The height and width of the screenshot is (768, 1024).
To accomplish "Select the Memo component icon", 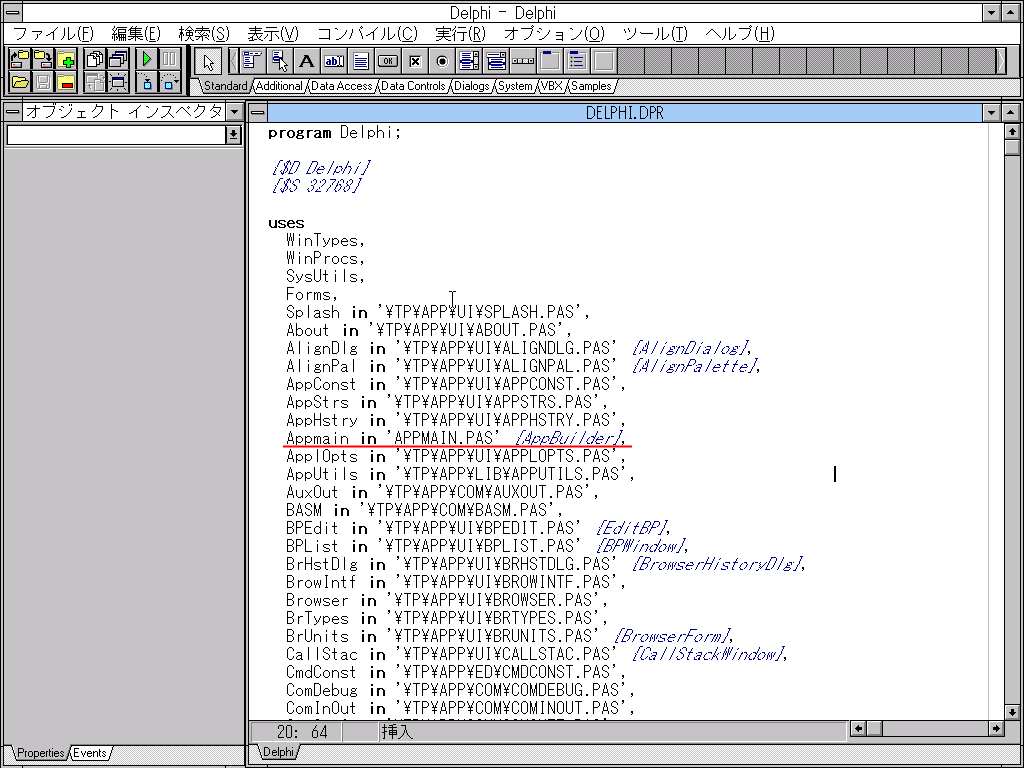I will click(361, 61).
